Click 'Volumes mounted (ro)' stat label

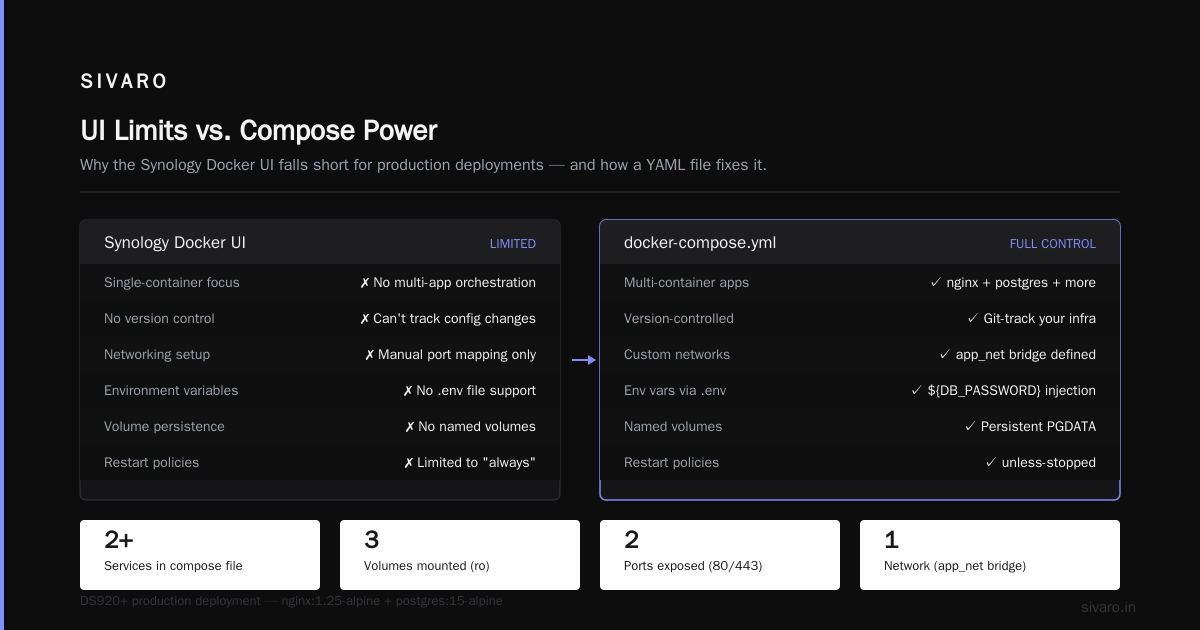[429, 566]
